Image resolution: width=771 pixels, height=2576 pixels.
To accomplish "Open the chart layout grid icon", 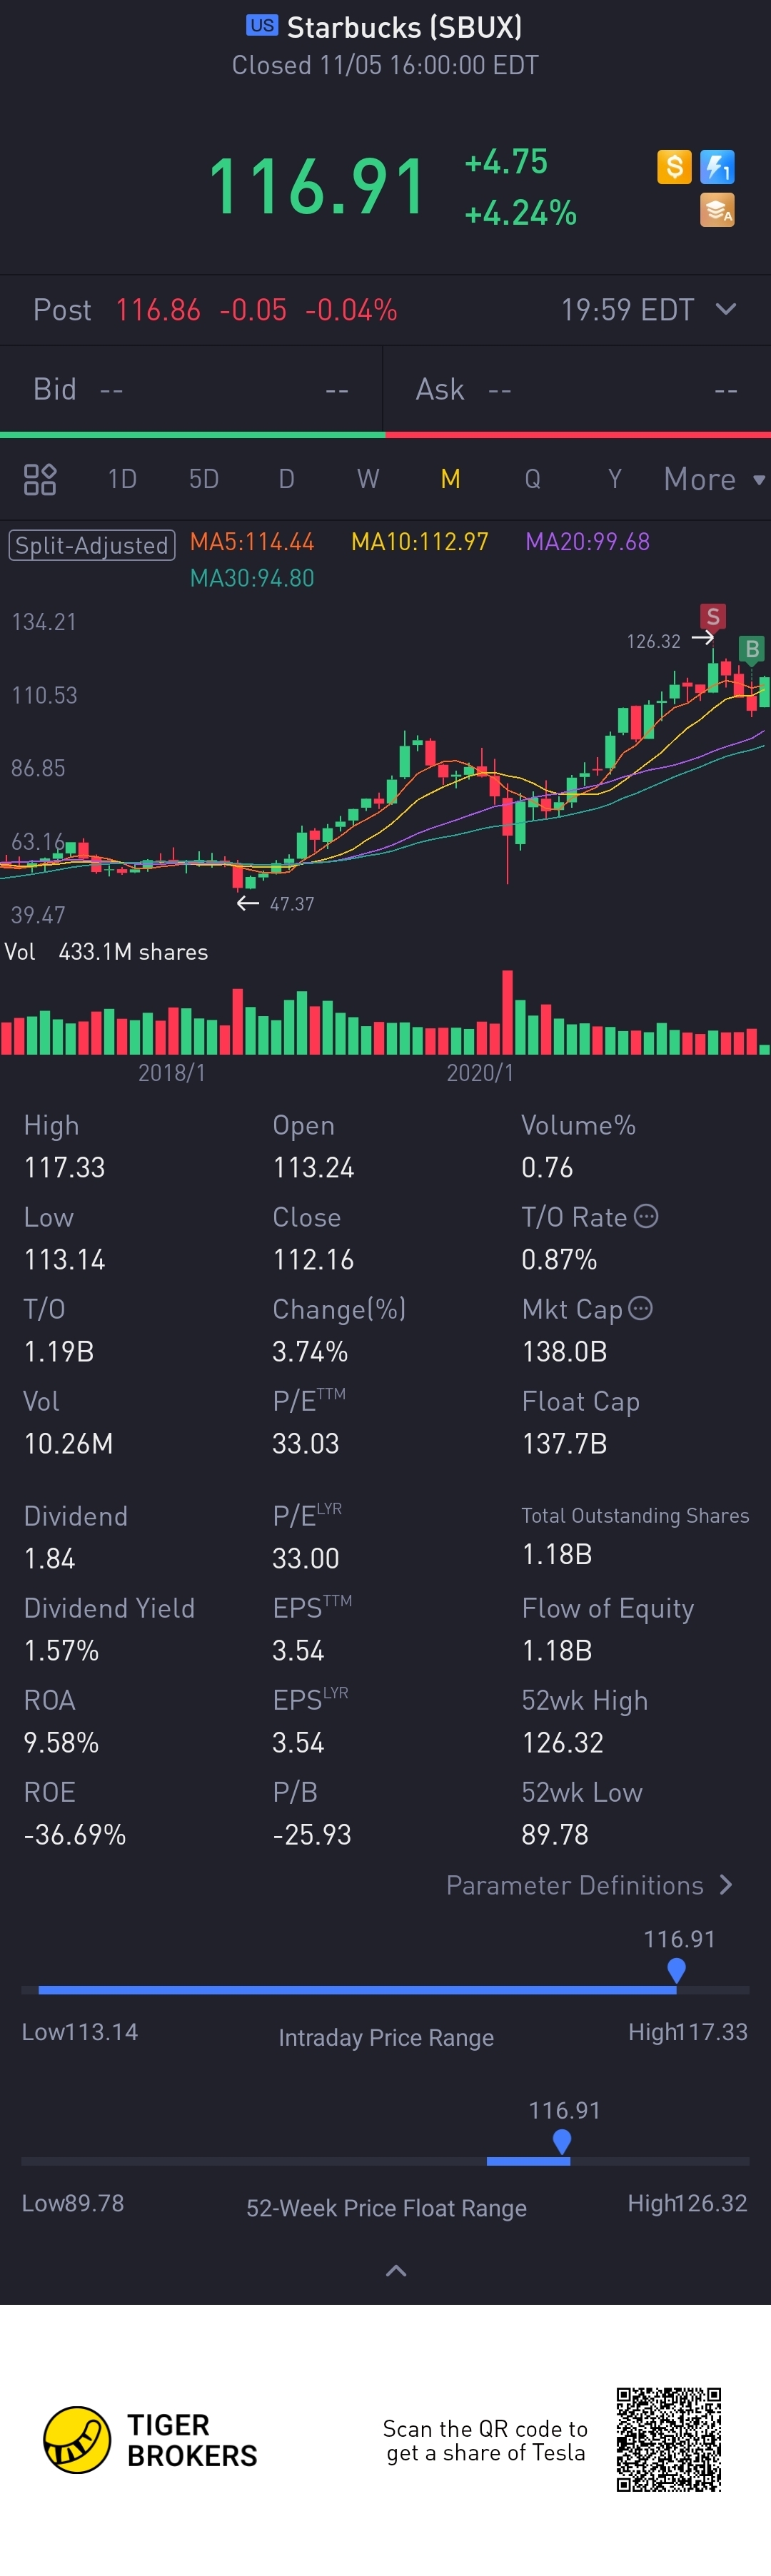I will pos(40,479).
